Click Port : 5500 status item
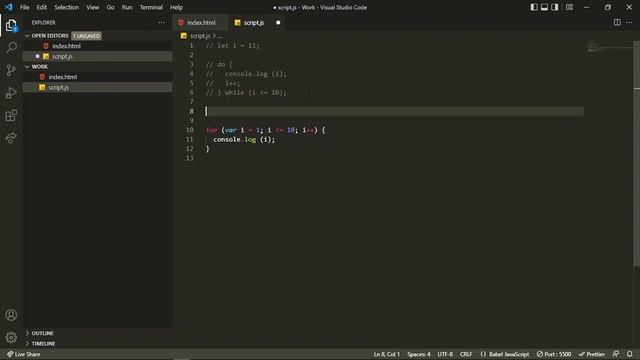This screenshot has height=360, width=640. (554, 354)
